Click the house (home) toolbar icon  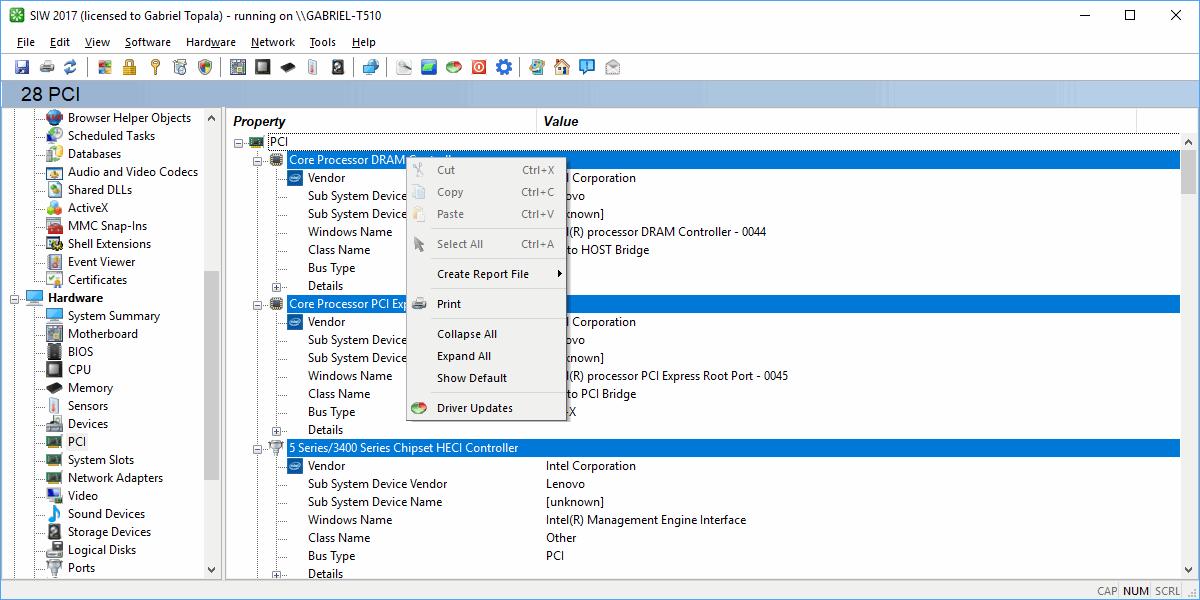(x=562, y=67)
